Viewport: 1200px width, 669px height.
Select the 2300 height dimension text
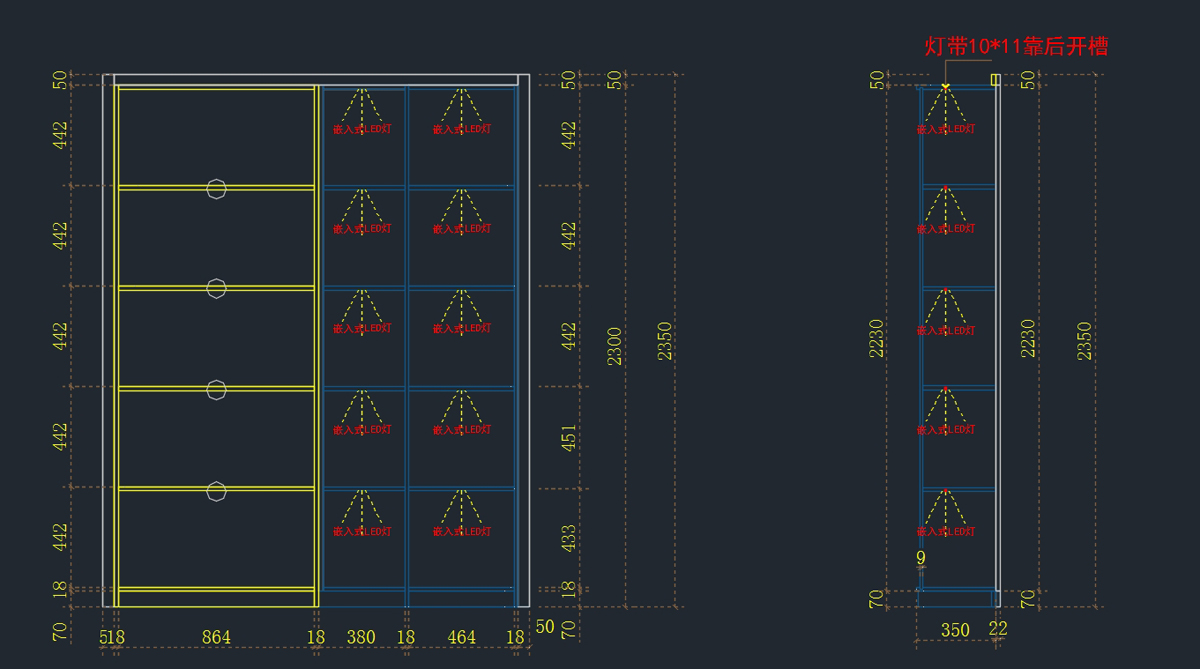[x=615, y=345]
